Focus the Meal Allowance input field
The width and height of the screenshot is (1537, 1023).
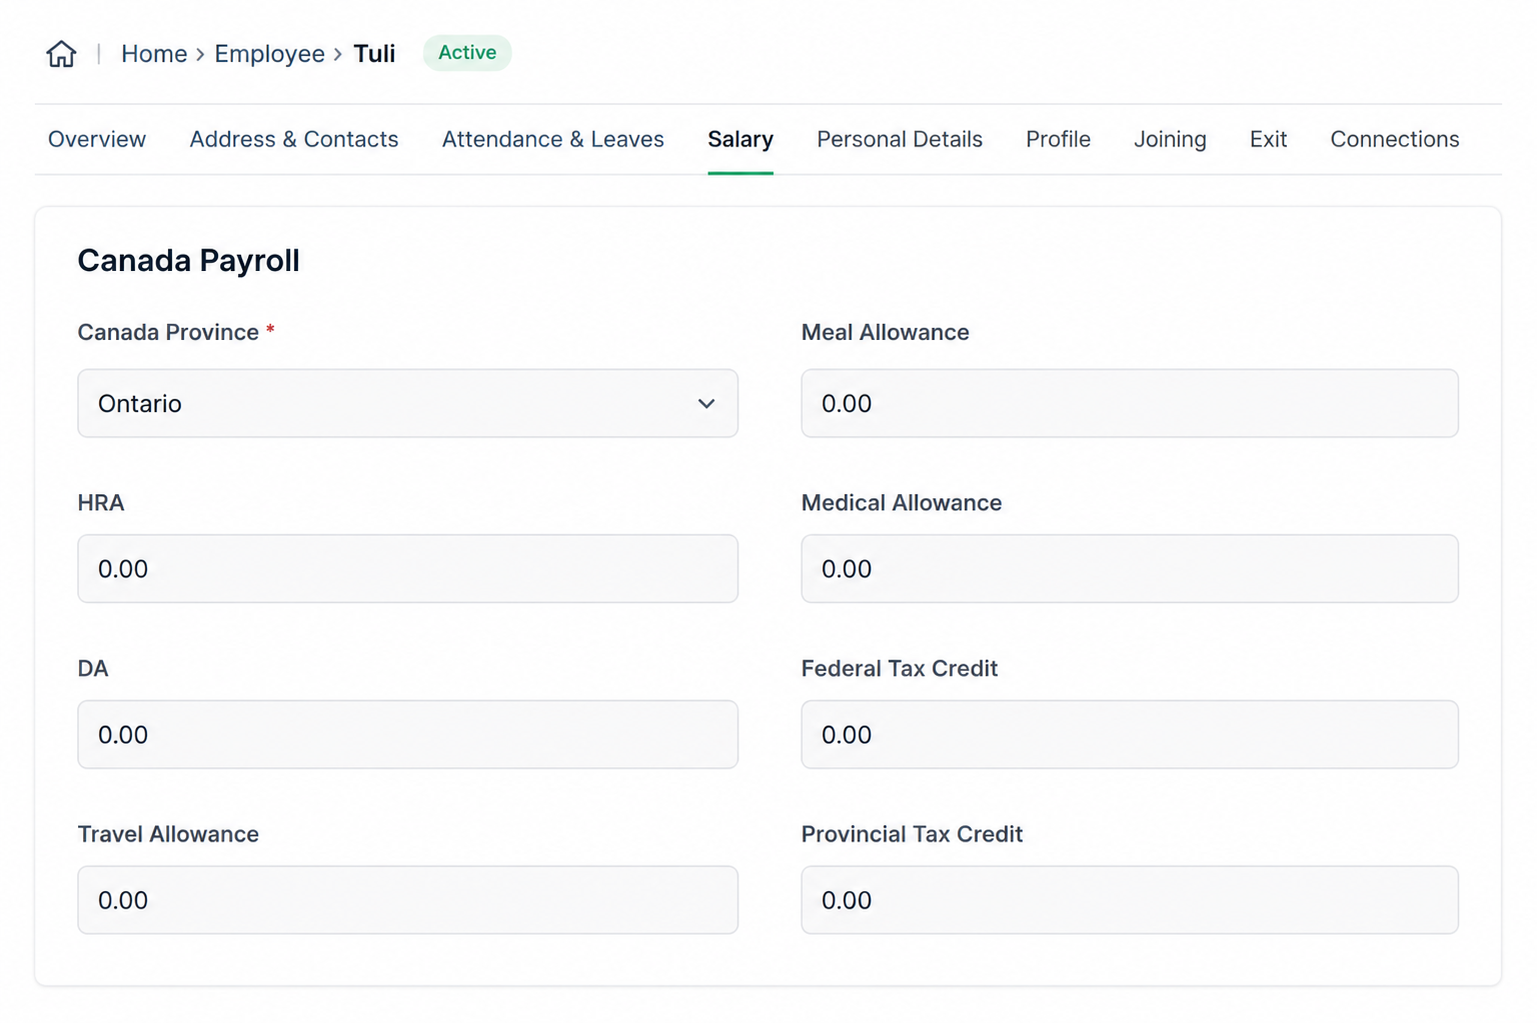click(x=1129, y=403)
